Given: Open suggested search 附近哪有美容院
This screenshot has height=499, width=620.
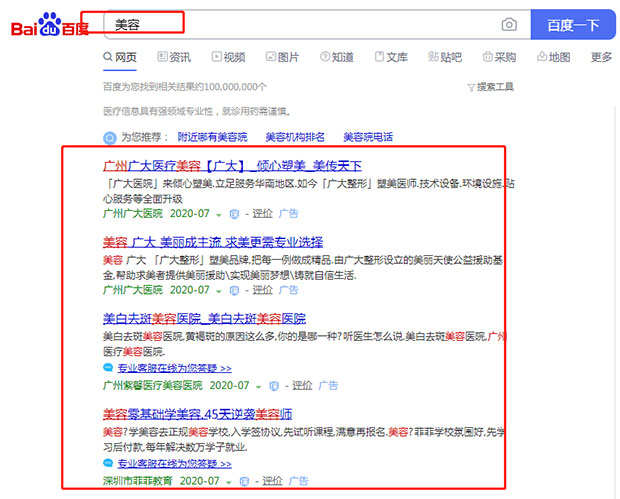Looking at the screenshot, I should pyautogui.click(x=212, y=137).
